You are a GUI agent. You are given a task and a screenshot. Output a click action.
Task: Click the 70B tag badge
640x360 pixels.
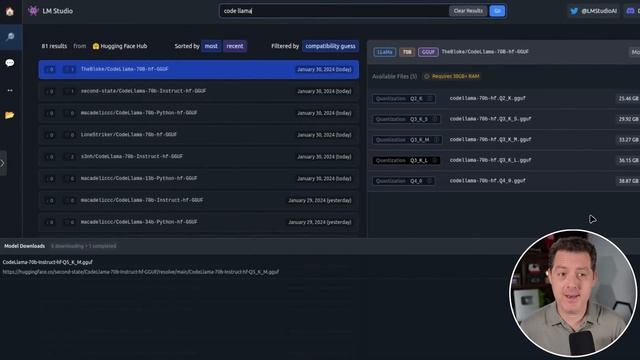(x=407, y=52)
